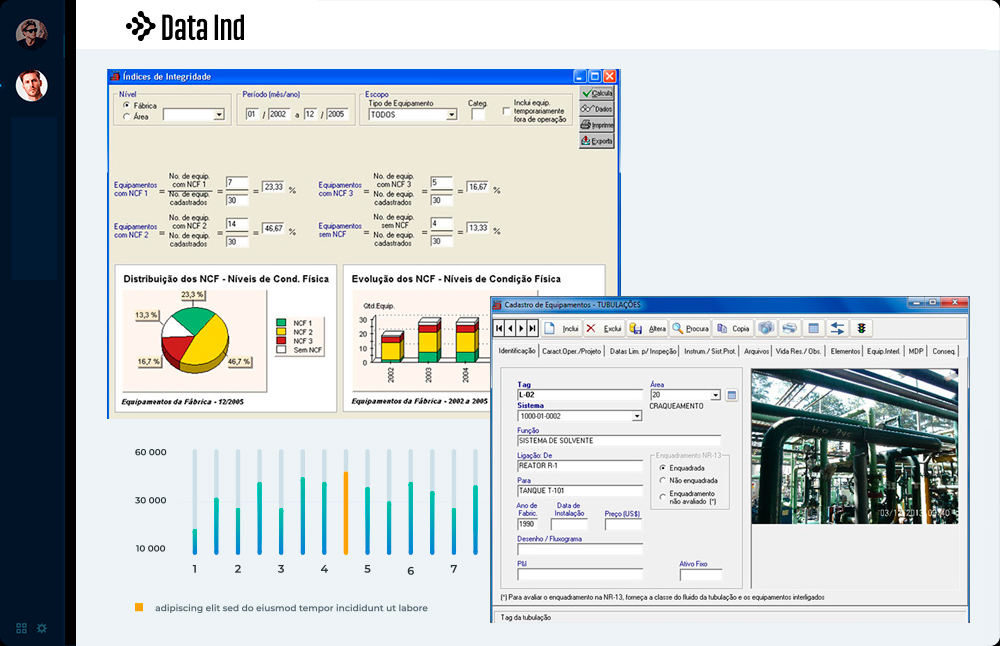Click the Procura magnifier icon
Image resolution: width=1000 pixels, height=646 pixels.
[677, 328]
